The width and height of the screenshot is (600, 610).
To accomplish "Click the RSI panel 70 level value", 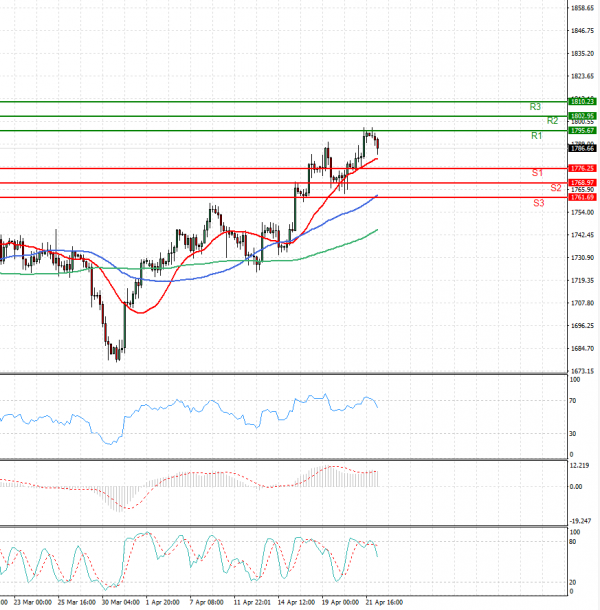I will coord(573,400).
